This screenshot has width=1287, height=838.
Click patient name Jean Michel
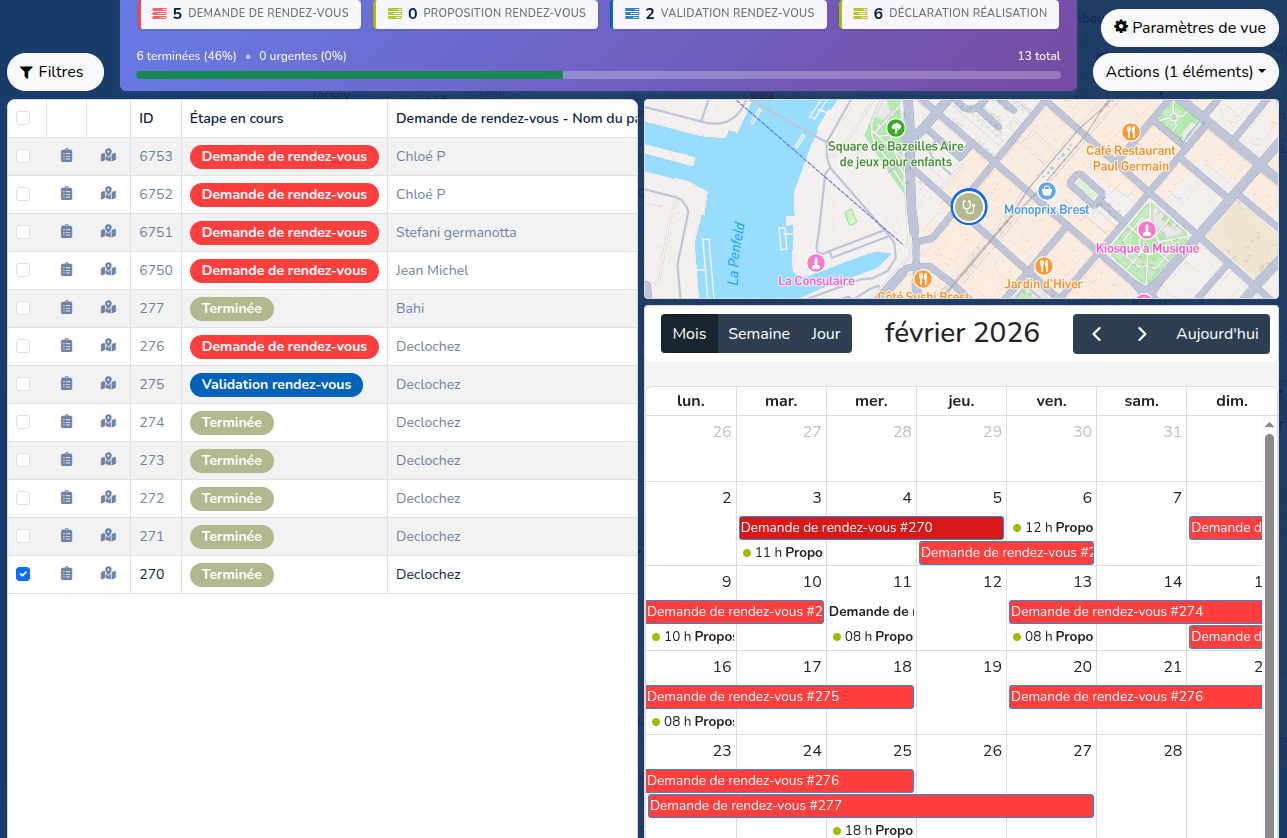point(432,270)
